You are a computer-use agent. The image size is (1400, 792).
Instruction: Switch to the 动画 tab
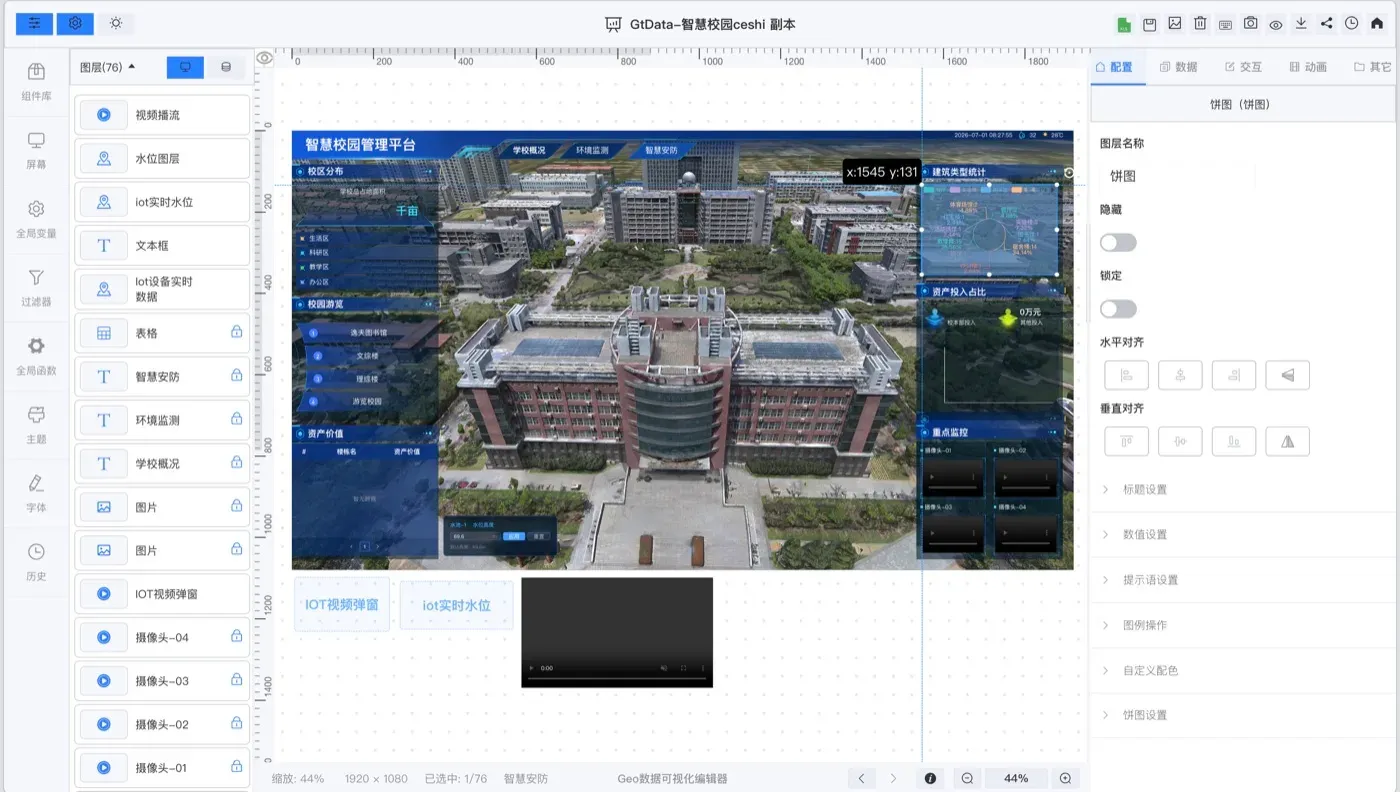tap(1308, 67)
